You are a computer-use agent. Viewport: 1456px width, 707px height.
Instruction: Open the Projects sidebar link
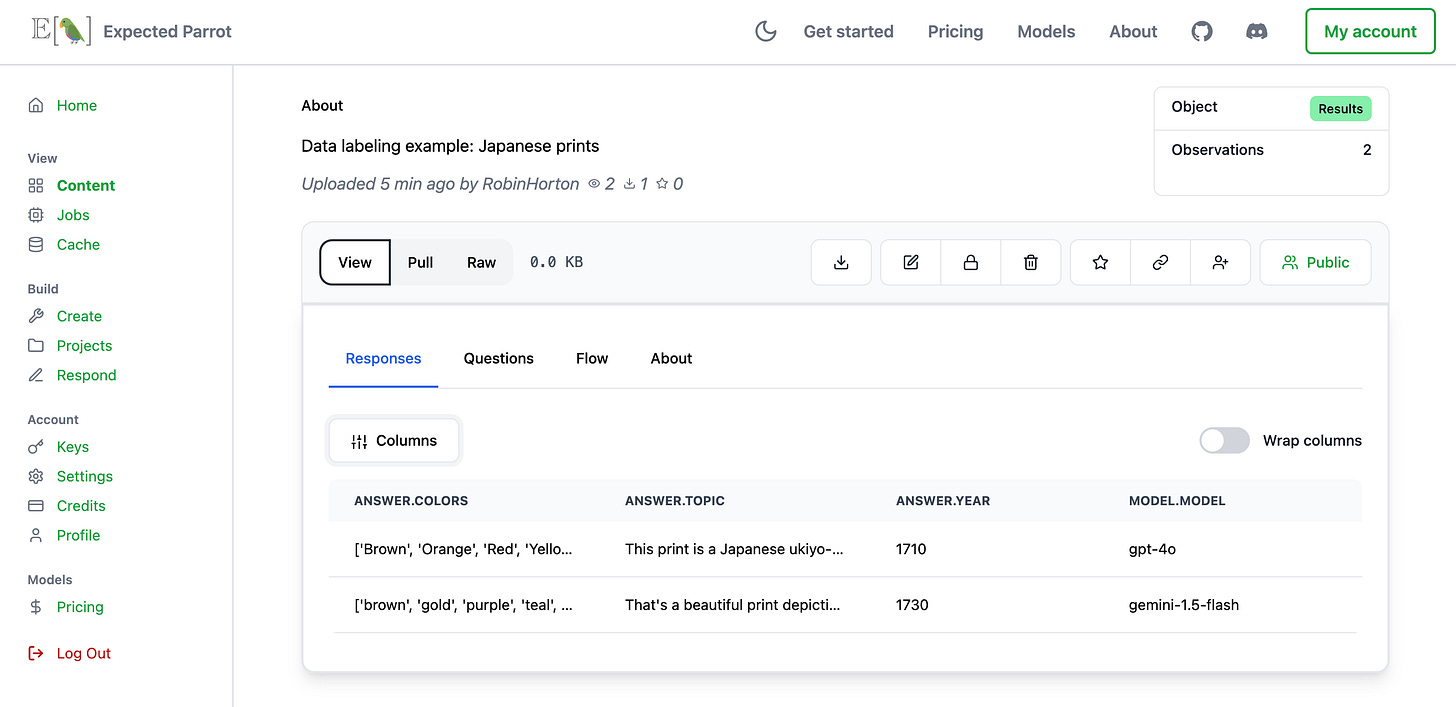point(84,345)
